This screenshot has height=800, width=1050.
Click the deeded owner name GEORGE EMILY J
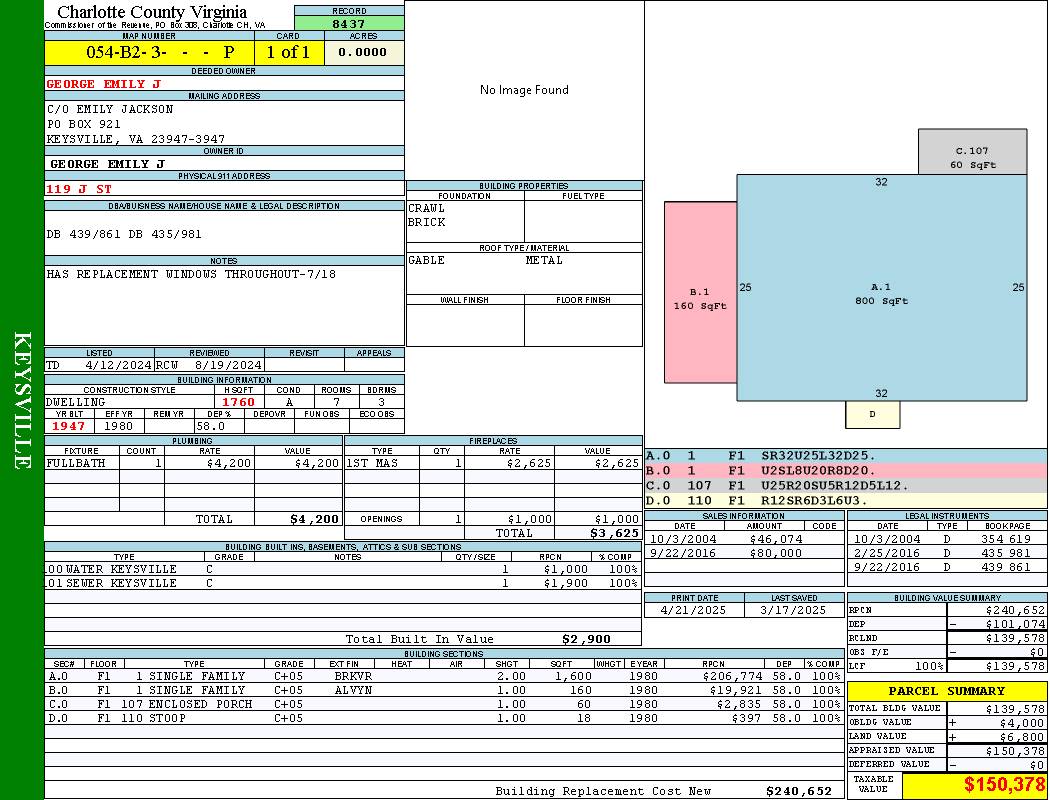point(103,84)
